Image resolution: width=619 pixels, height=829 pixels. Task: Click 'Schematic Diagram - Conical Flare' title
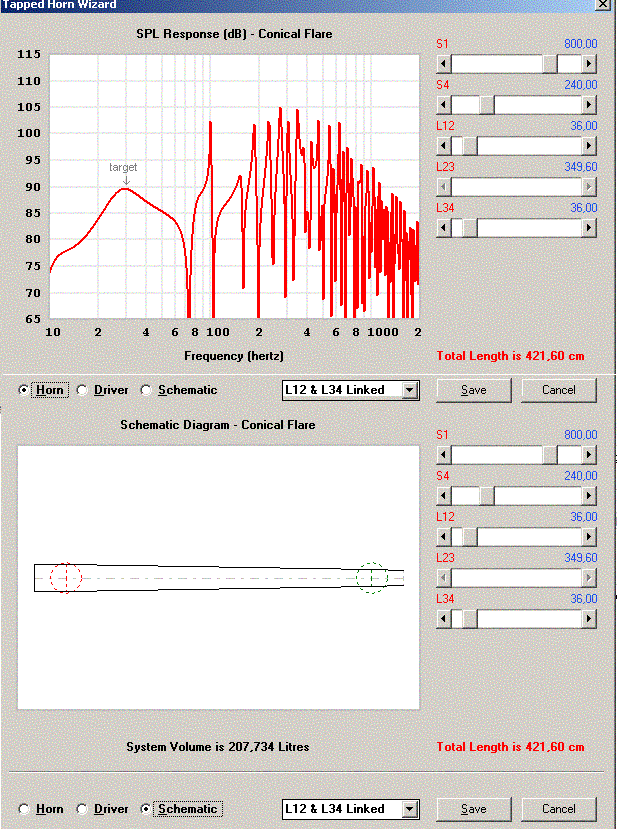click(218, 425)
